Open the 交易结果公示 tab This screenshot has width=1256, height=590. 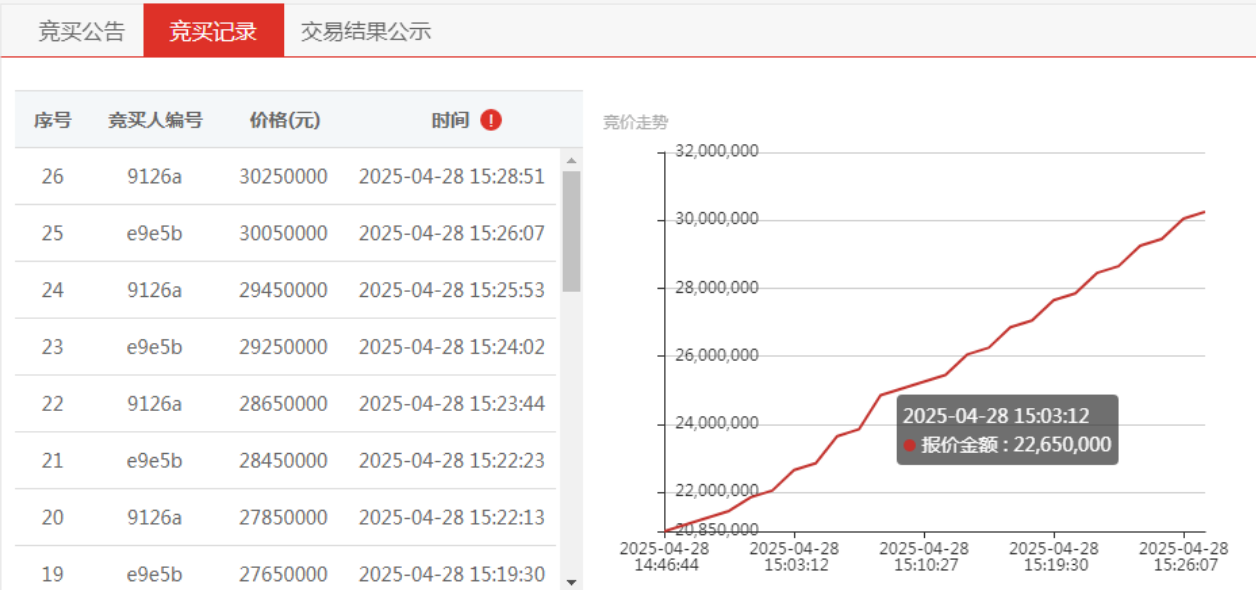pyautogui.click(x=366, y=31)
